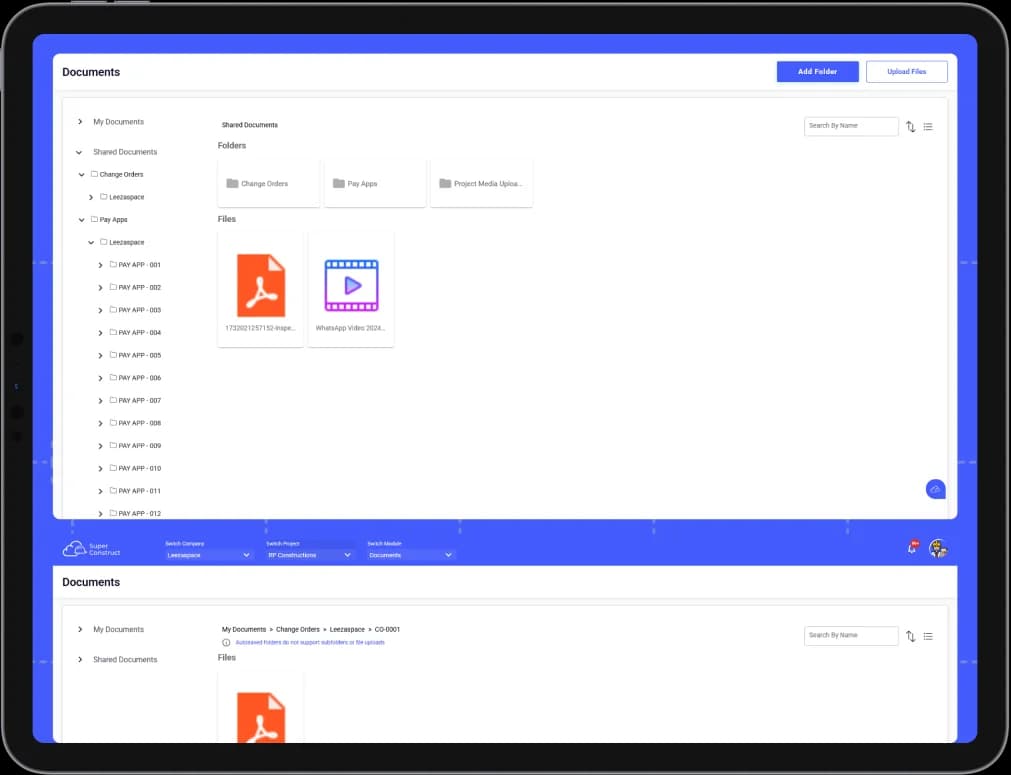Click the PAY APP - 008 folder icon

(113, 422)
